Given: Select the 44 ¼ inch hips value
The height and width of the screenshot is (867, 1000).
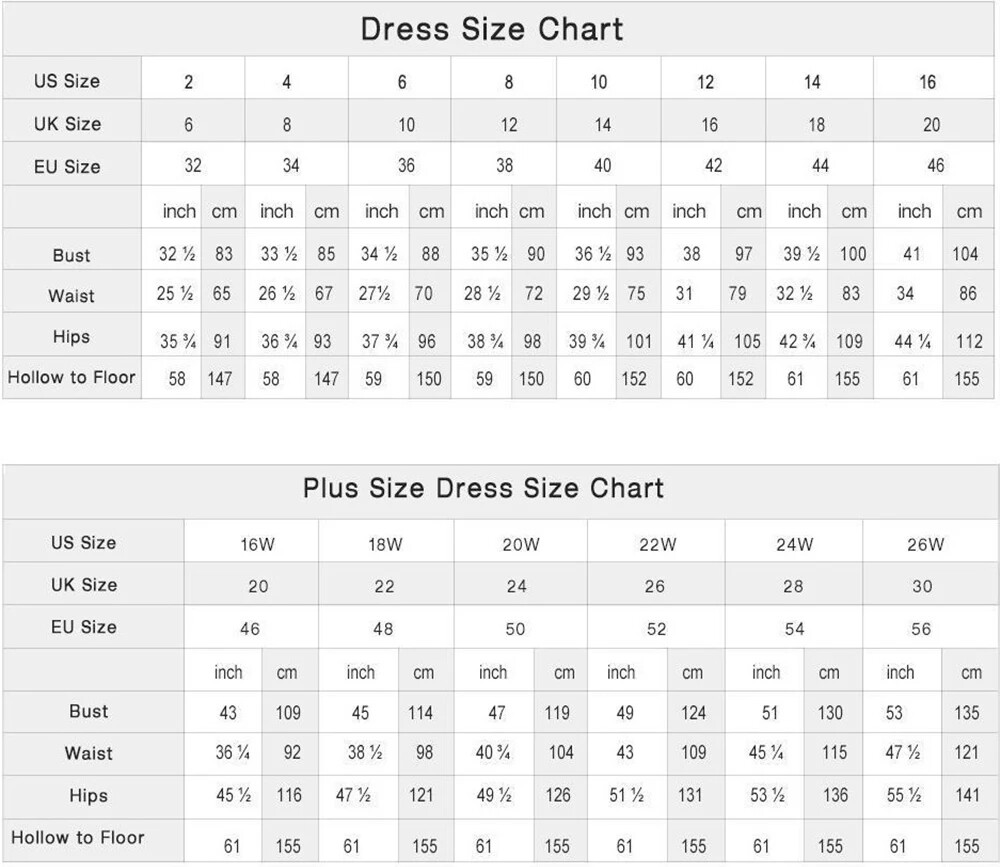Looking at the screenshot, I should coord(914,342).
